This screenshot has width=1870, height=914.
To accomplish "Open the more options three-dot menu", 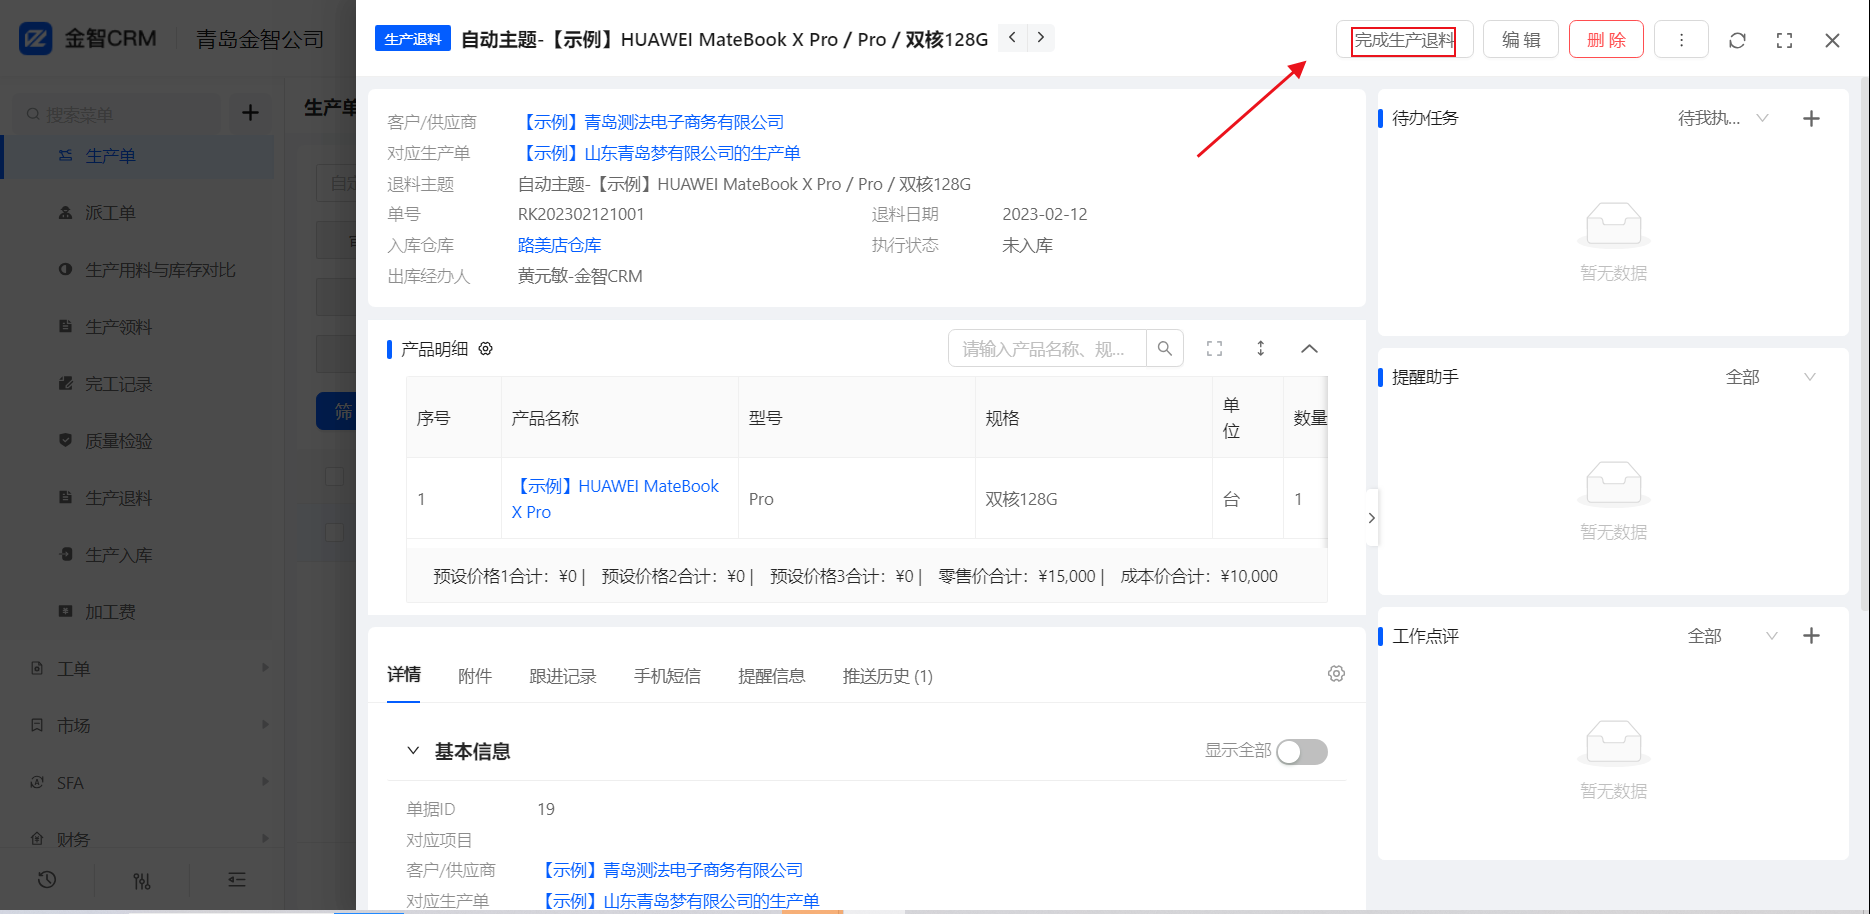I will (x=1681, y=40).
